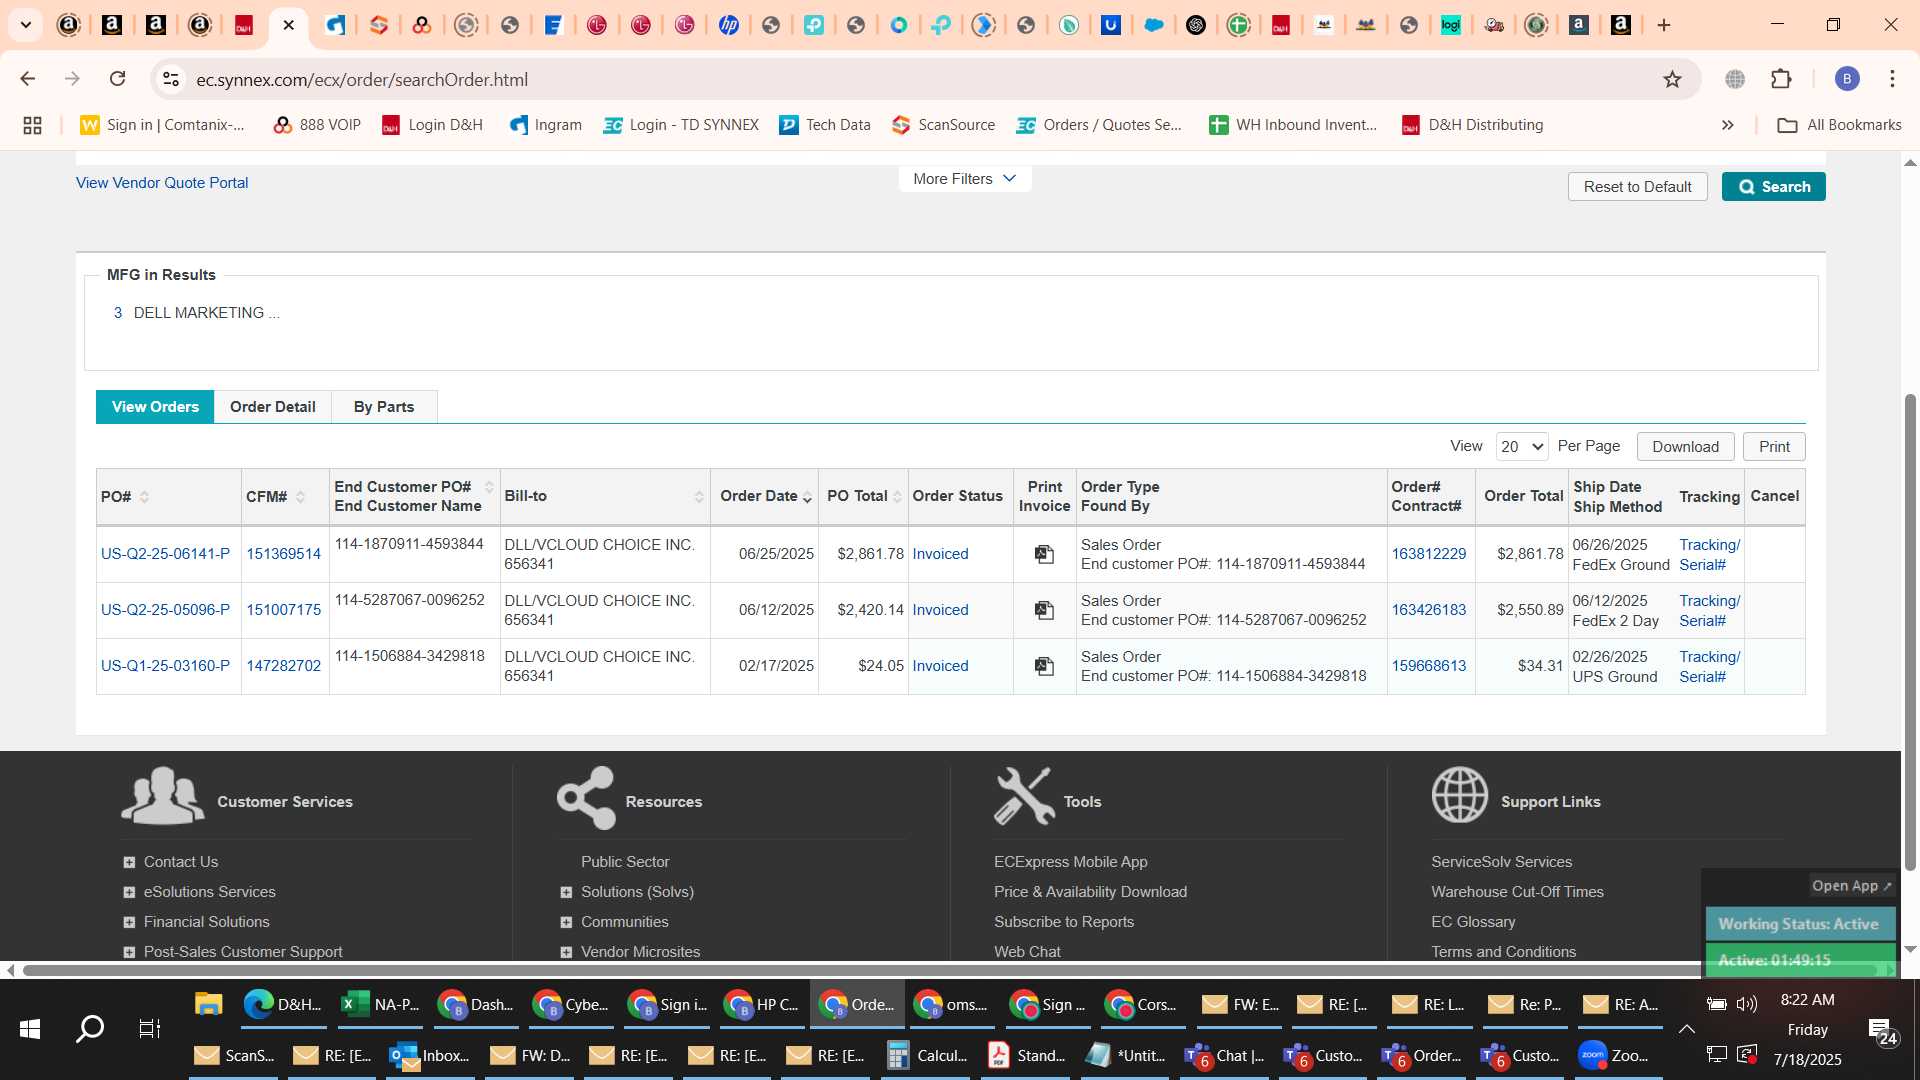The height and width of the screenshot is (1080, 1920).
Task: Switch to Order Detail tab
Action: tap(272, 407)
